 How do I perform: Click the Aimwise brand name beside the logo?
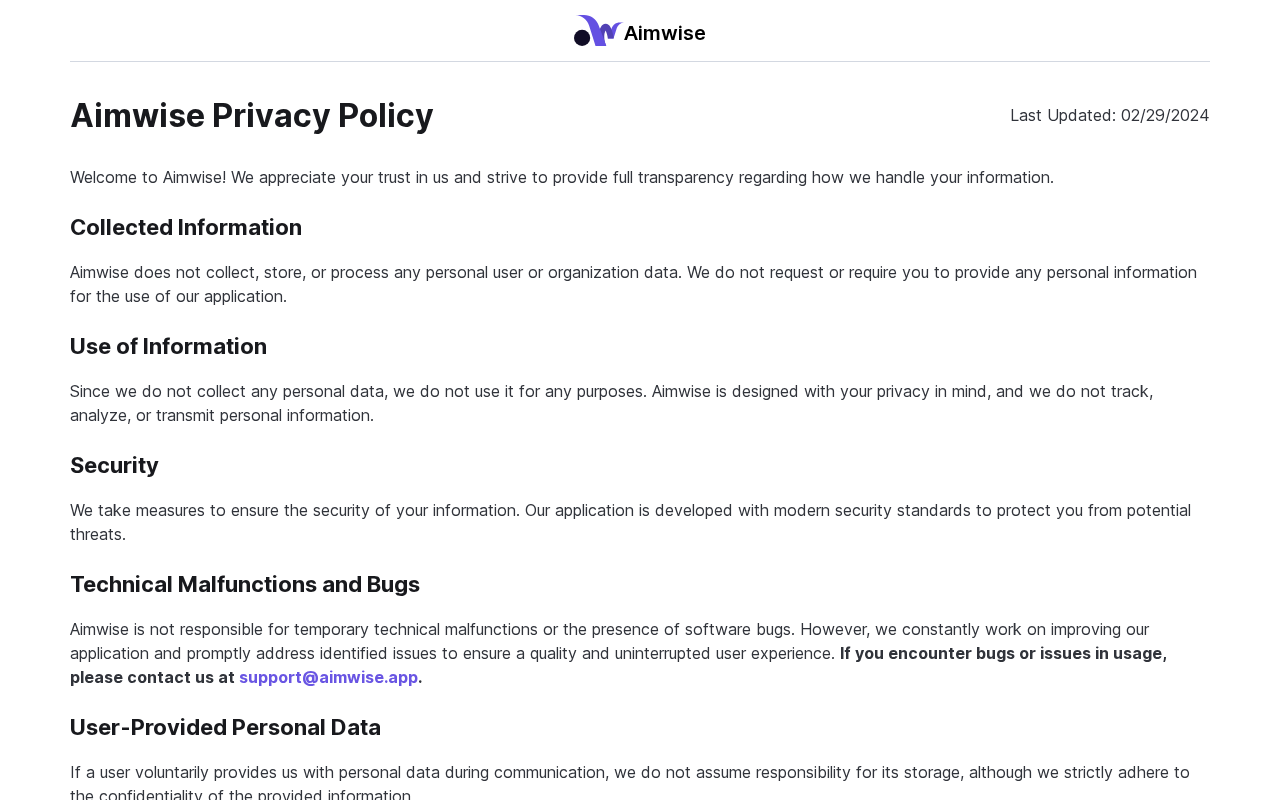(664, 33)
